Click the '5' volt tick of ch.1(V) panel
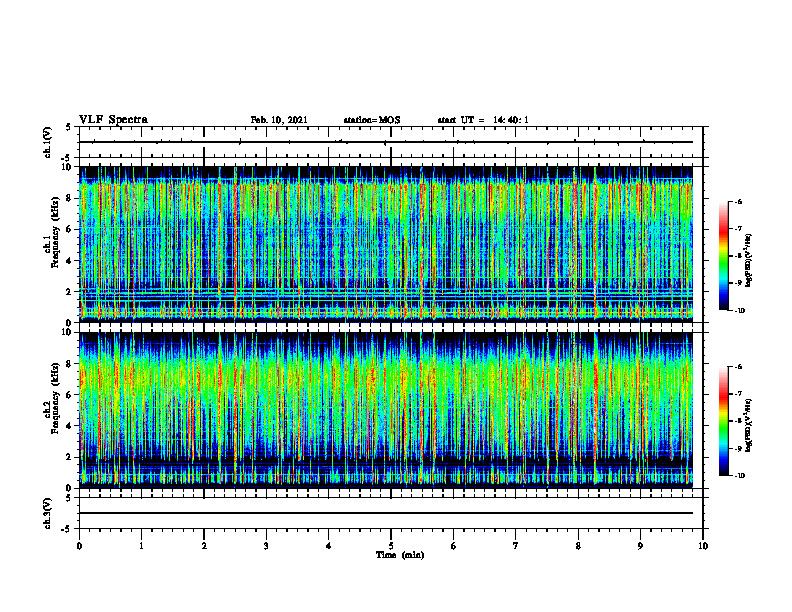The image size is (792, 612). (x=68, y=127)
